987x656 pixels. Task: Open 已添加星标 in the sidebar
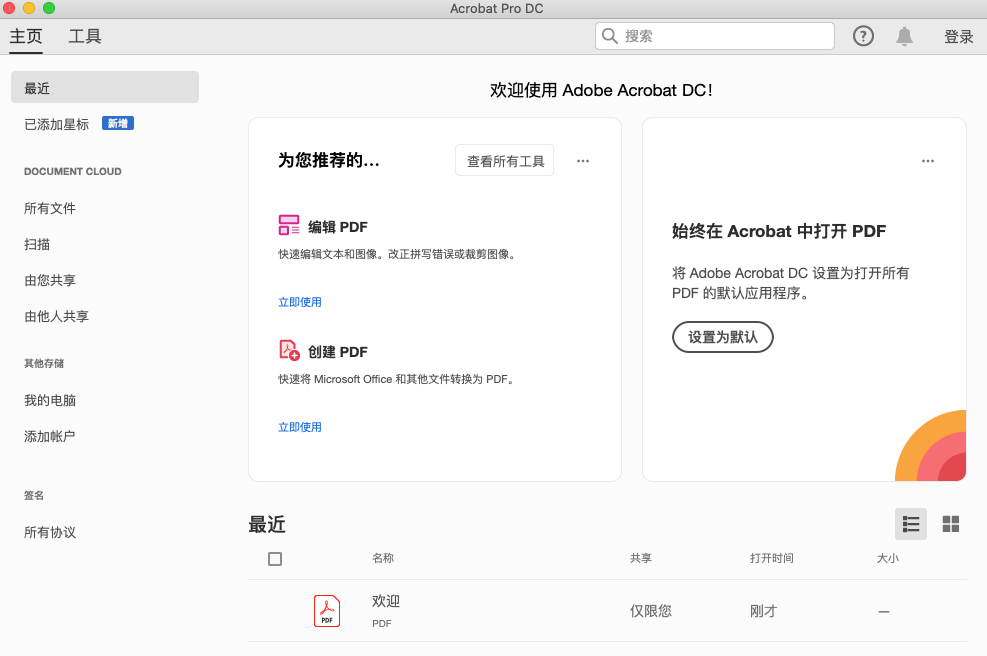coord(57,124)
